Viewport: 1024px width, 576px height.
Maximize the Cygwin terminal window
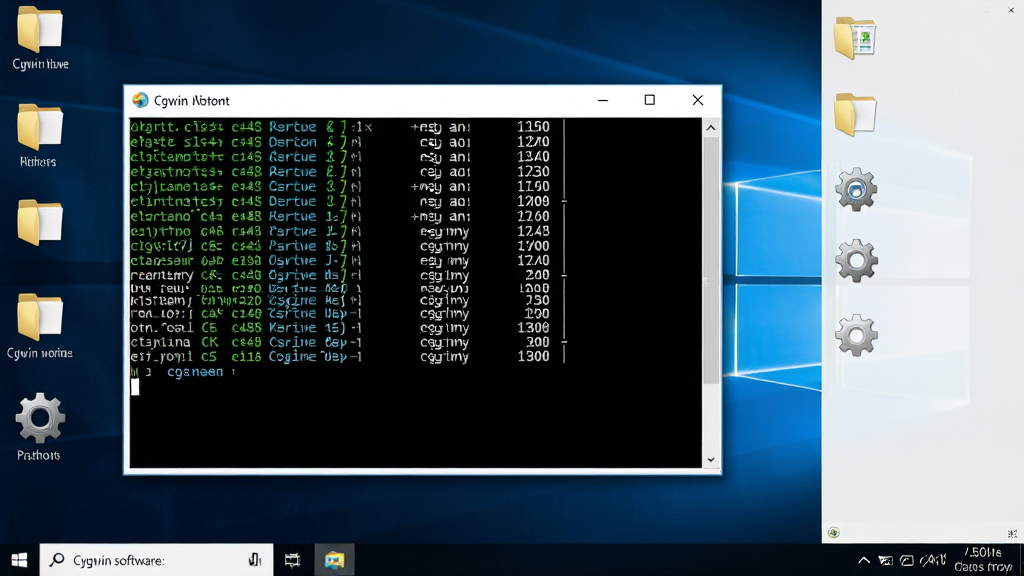pos(650,100)
